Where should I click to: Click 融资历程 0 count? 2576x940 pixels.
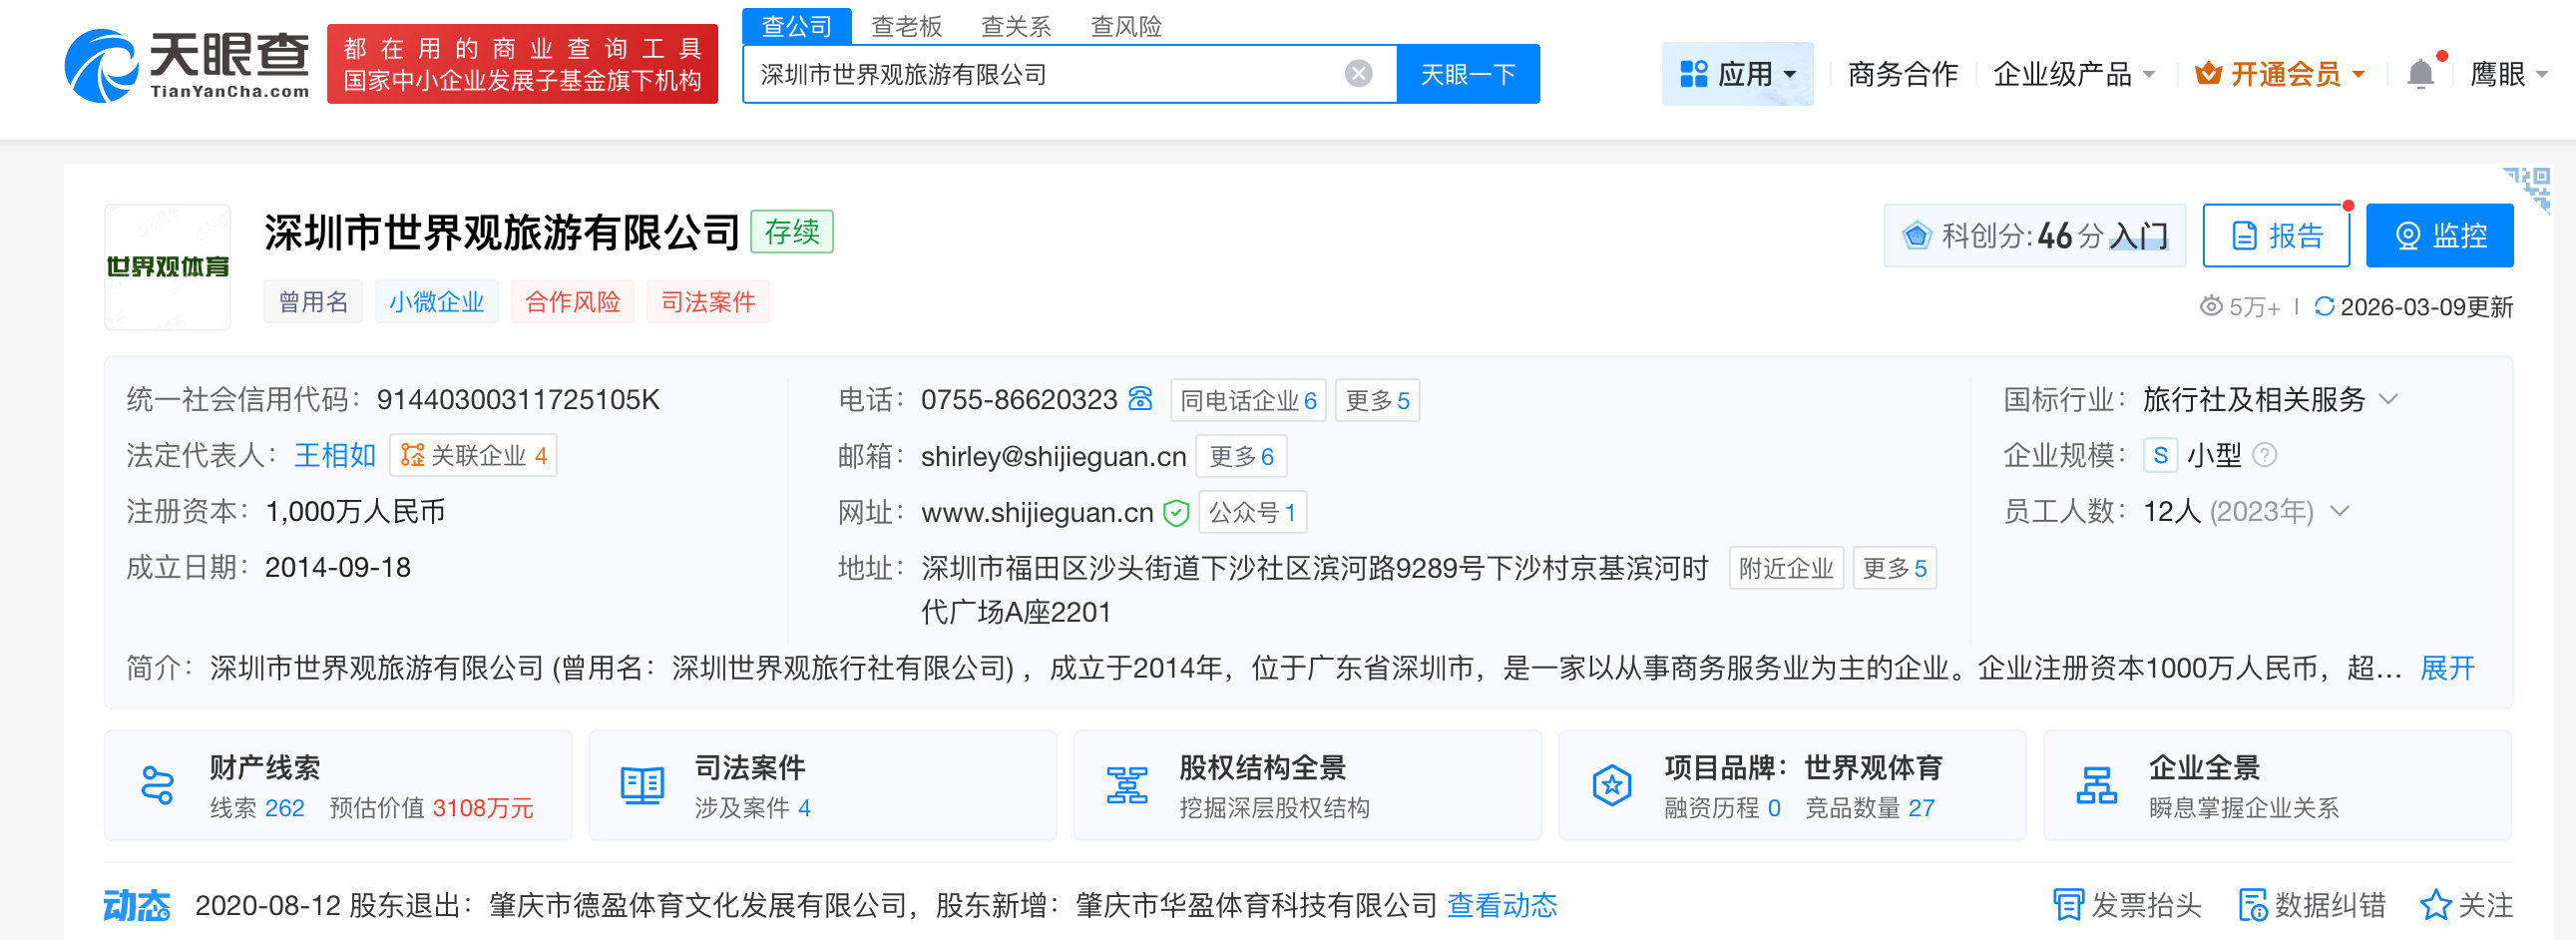tap(1722, 807)
